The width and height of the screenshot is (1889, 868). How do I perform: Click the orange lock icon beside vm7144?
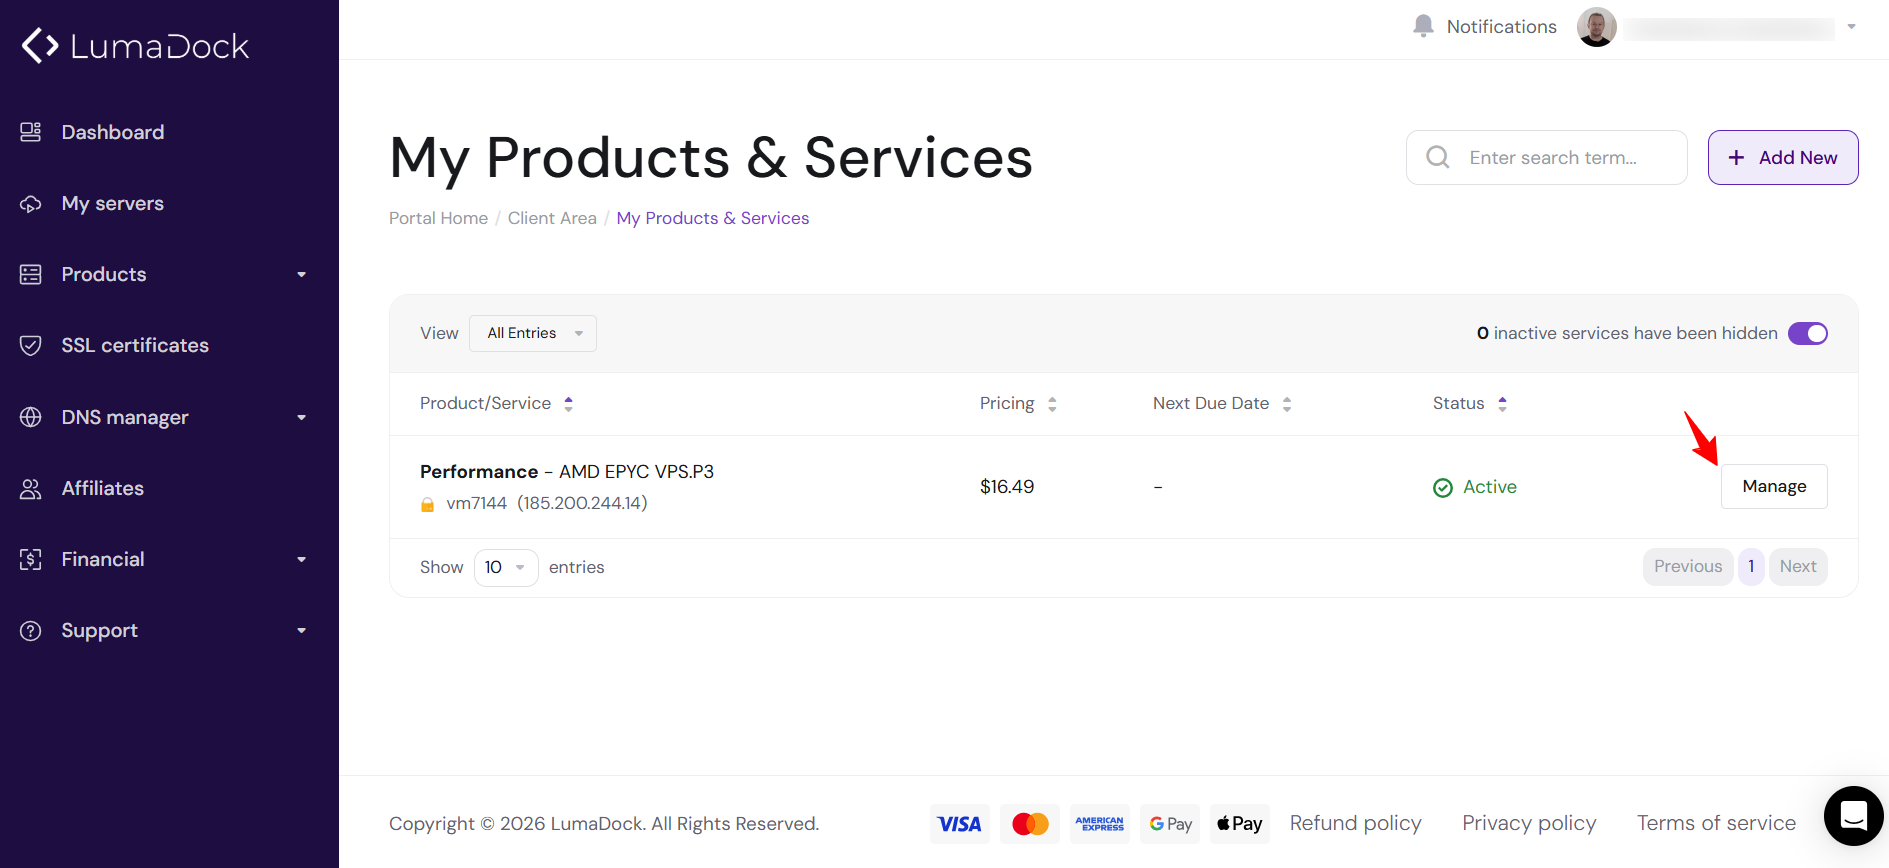tap(428, 504)
